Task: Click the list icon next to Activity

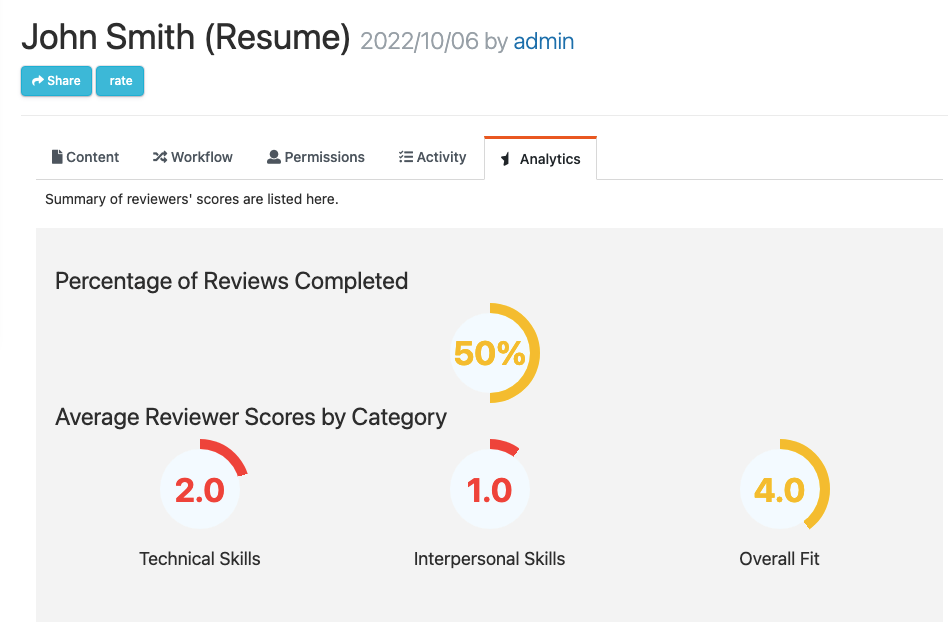Action: point(405,156)
